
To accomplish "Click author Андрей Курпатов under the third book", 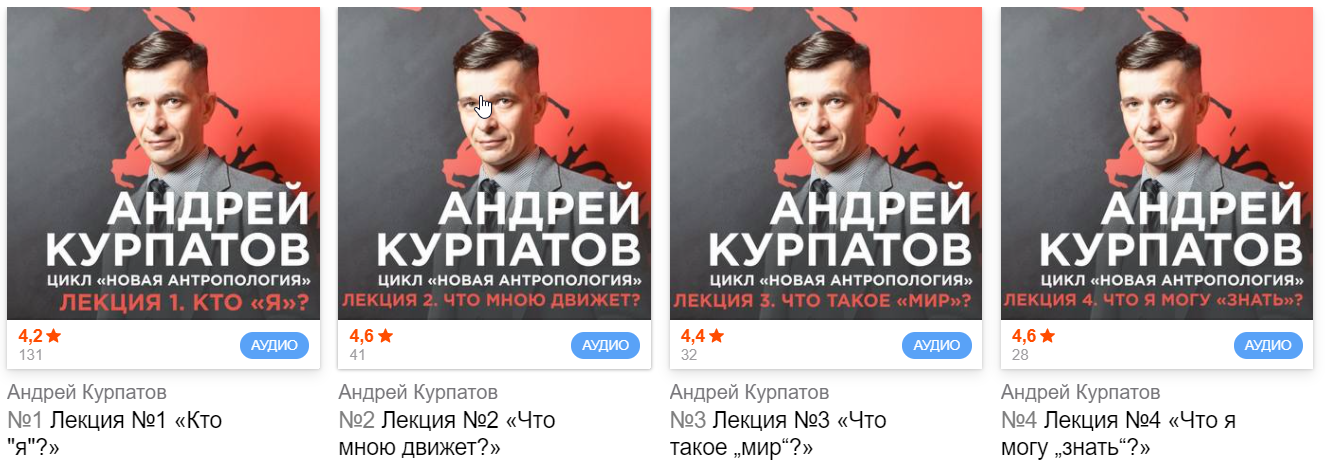I will click(750, 392).
